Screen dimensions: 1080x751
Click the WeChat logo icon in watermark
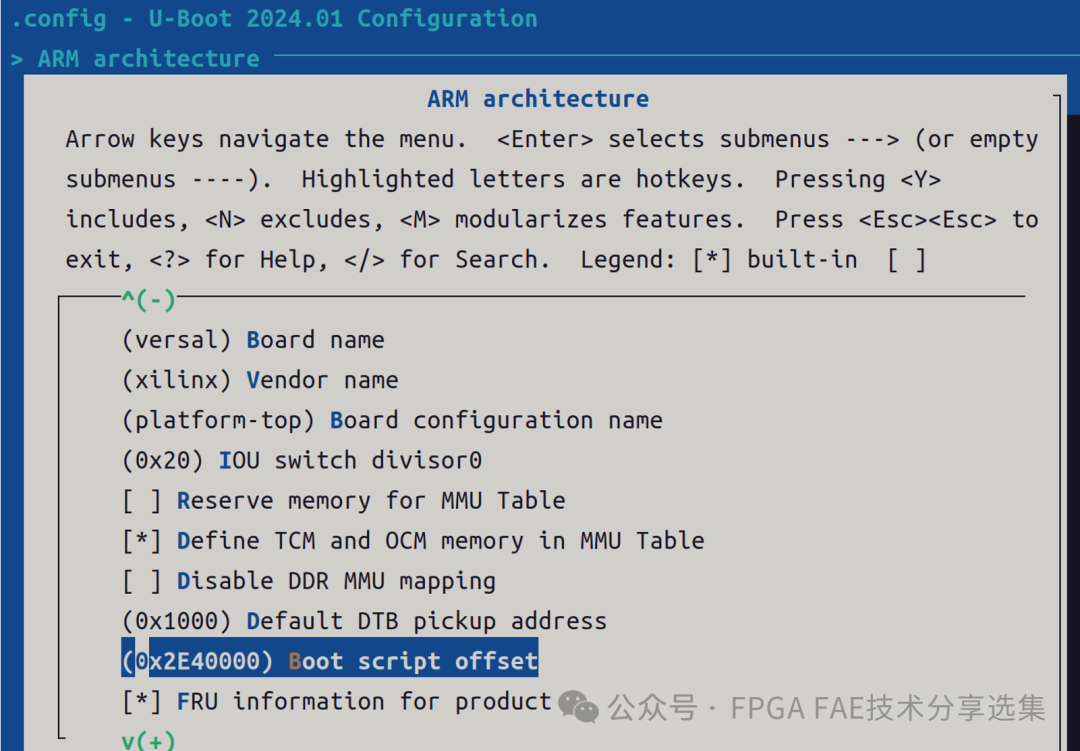[578, 707]
